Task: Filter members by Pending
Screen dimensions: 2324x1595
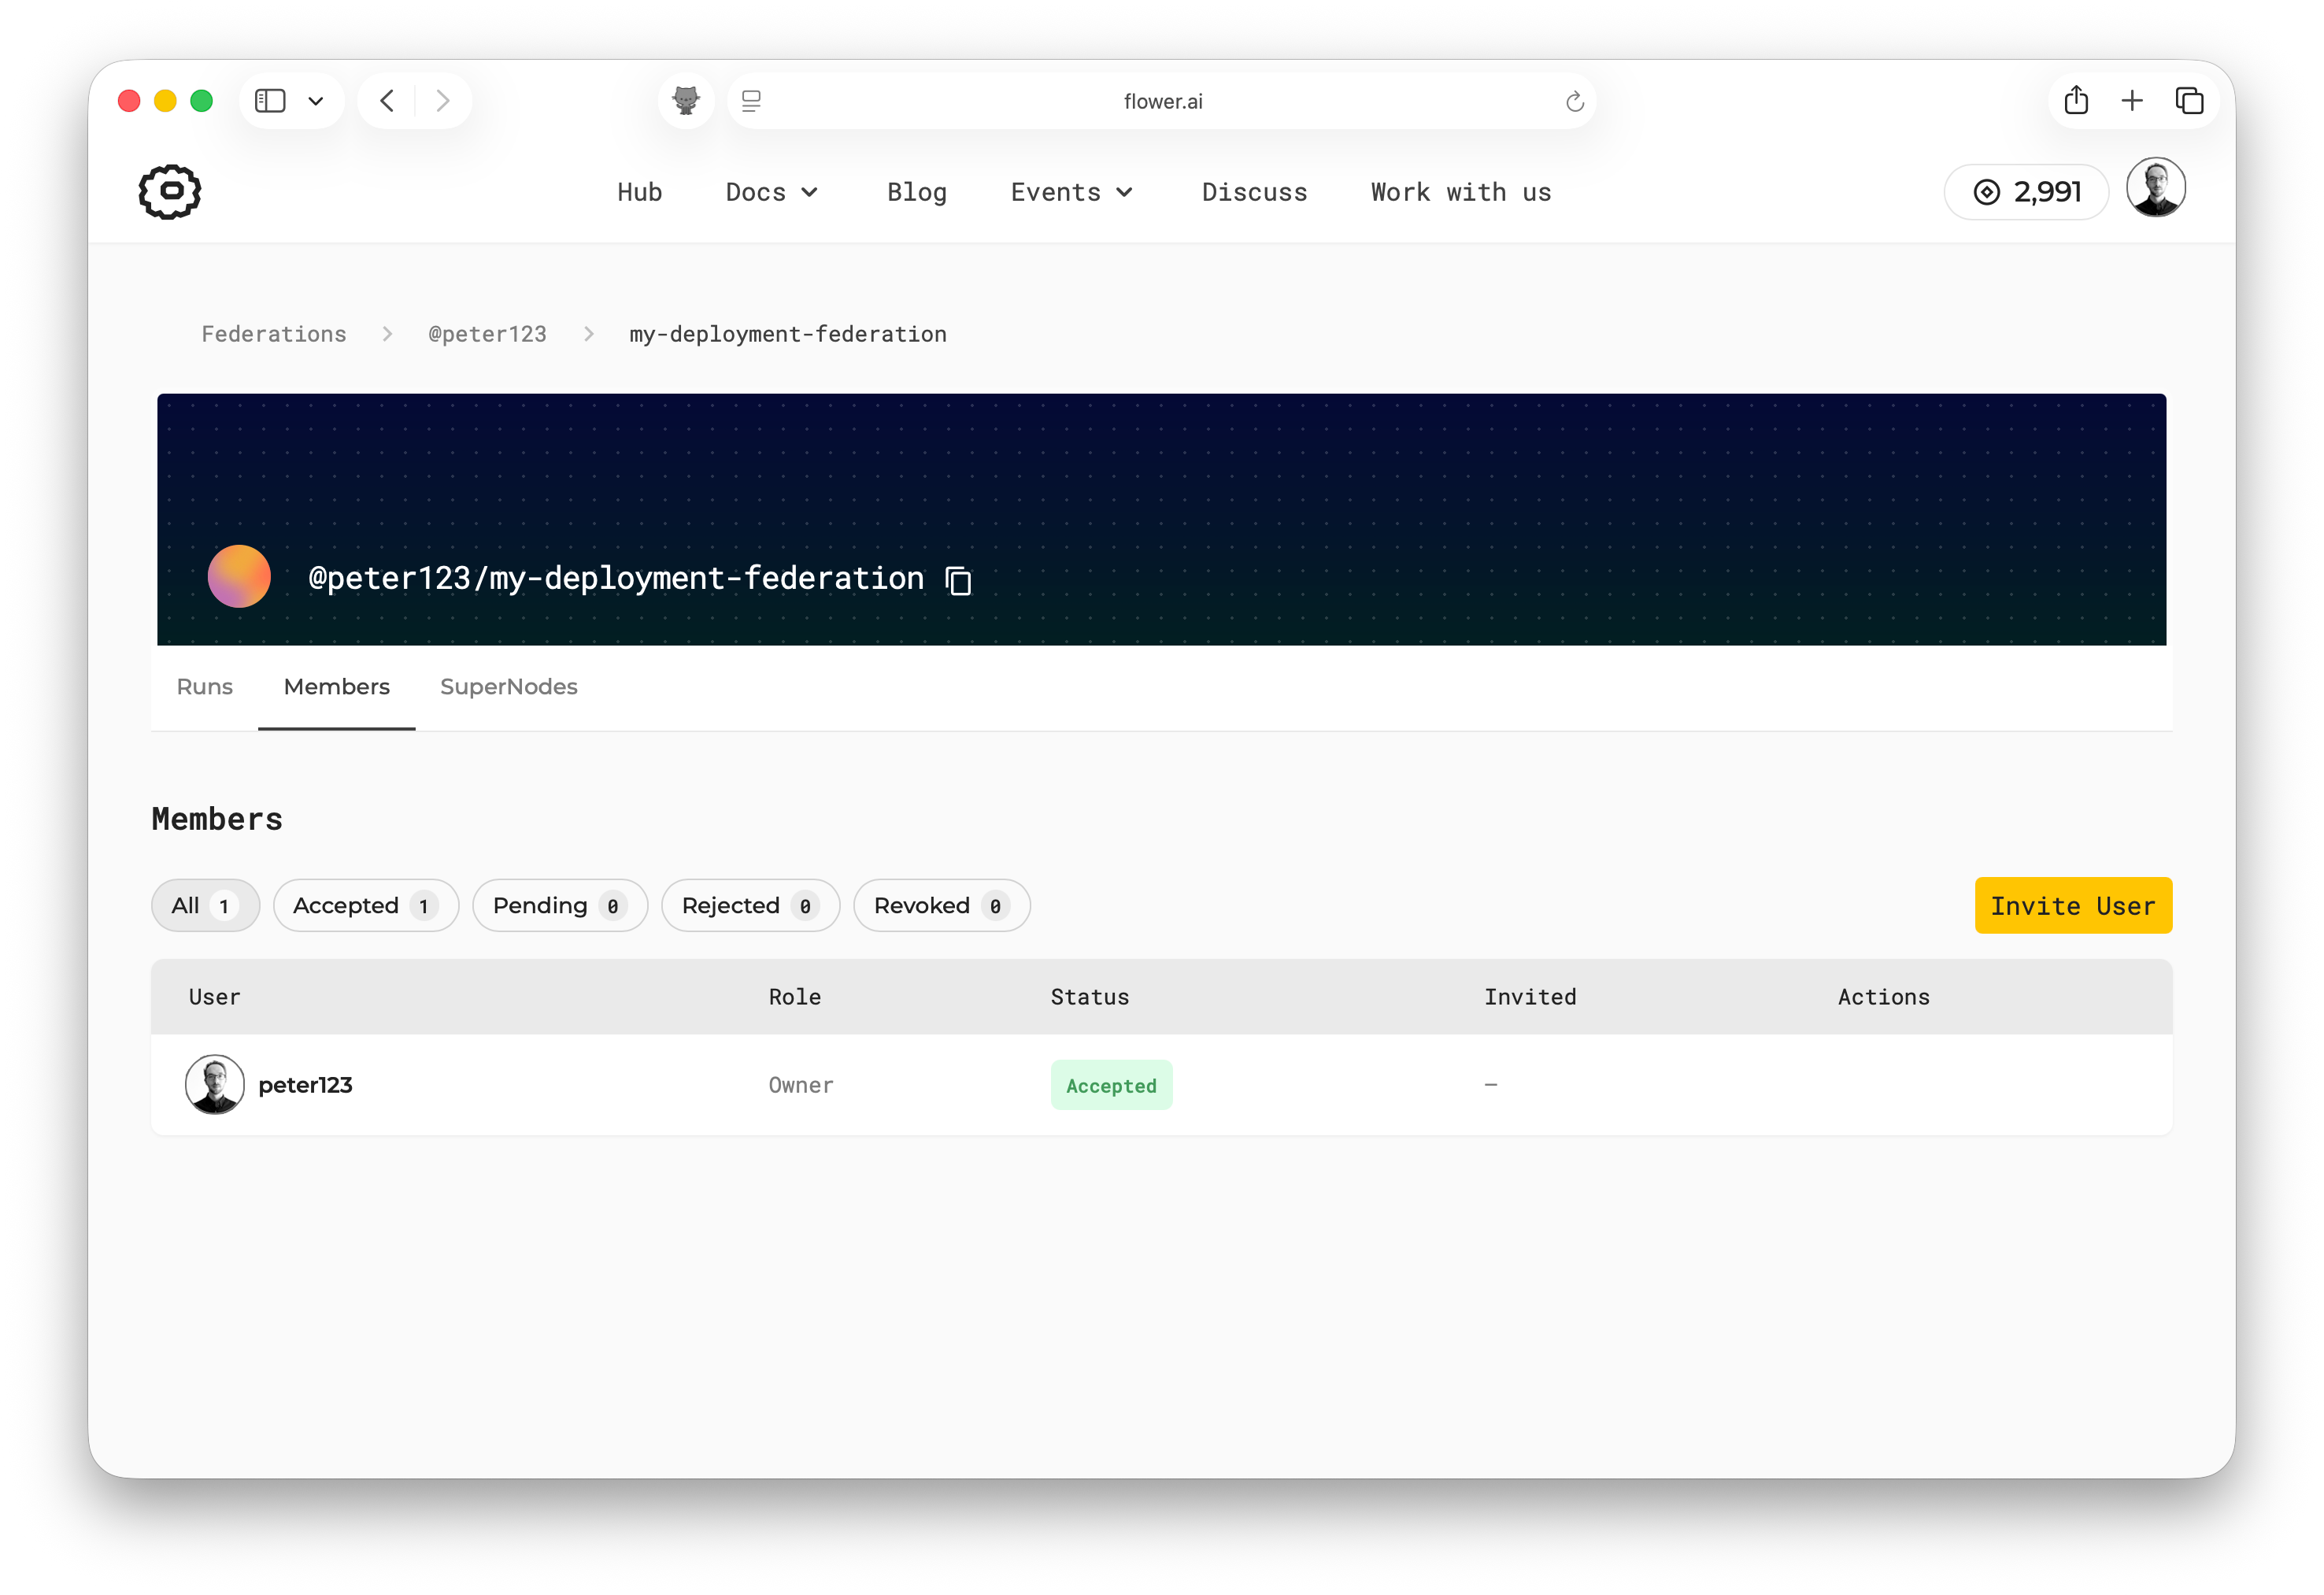Action: coord(560,906)
